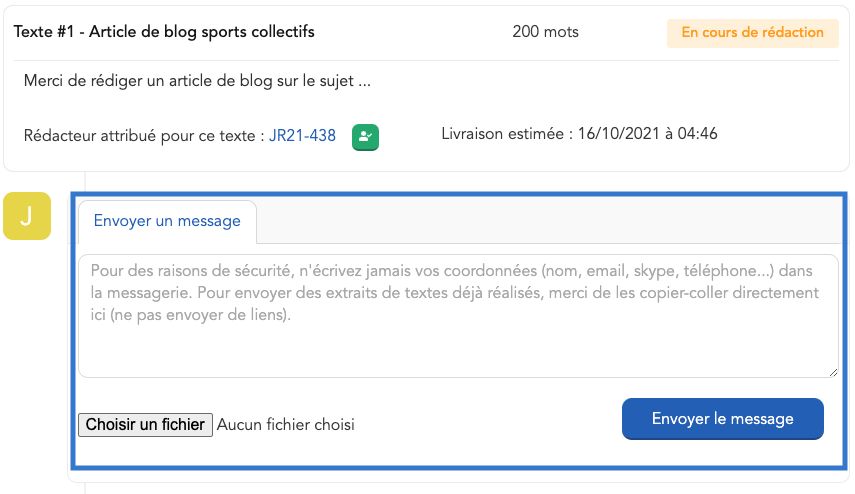Click the yellow J avatar icon
Screen dimensions: 855x494
pos(27,216)
